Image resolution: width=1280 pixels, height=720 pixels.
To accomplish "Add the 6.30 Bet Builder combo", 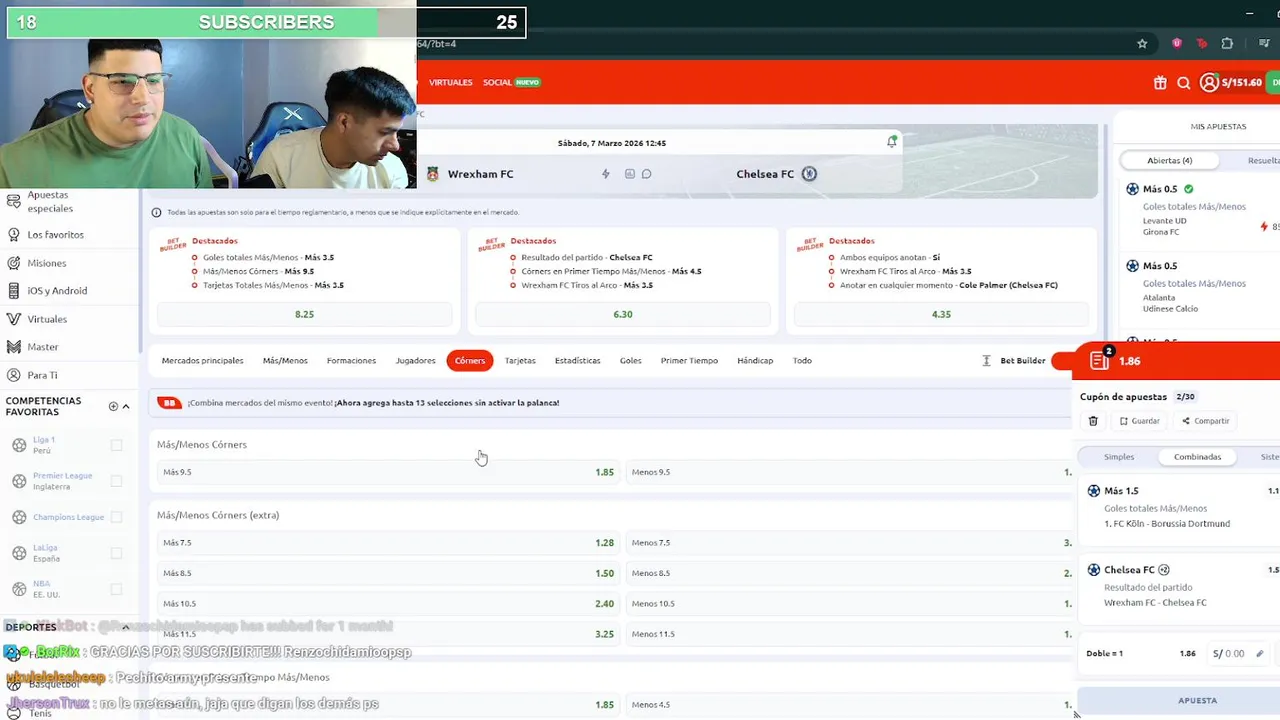I will tap(623, 314).
